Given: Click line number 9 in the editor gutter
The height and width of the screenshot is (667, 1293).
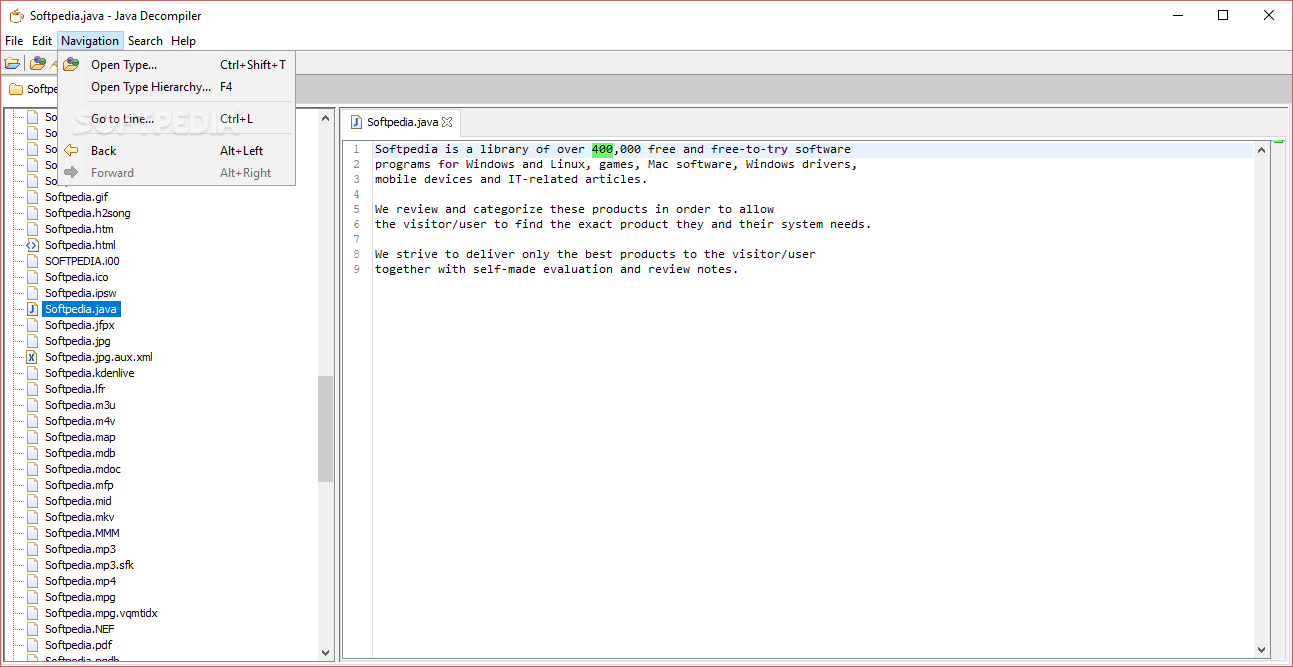Looking at the screenshot, I should [356, 270].
